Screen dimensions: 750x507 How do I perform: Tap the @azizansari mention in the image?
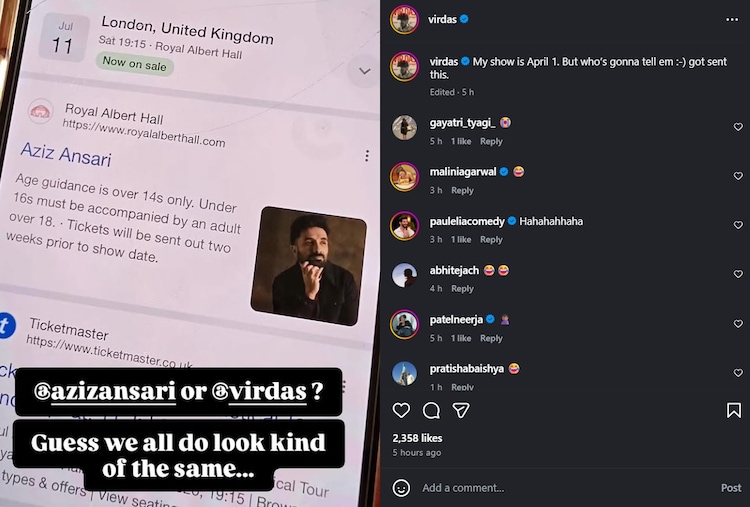coord(105,392)
